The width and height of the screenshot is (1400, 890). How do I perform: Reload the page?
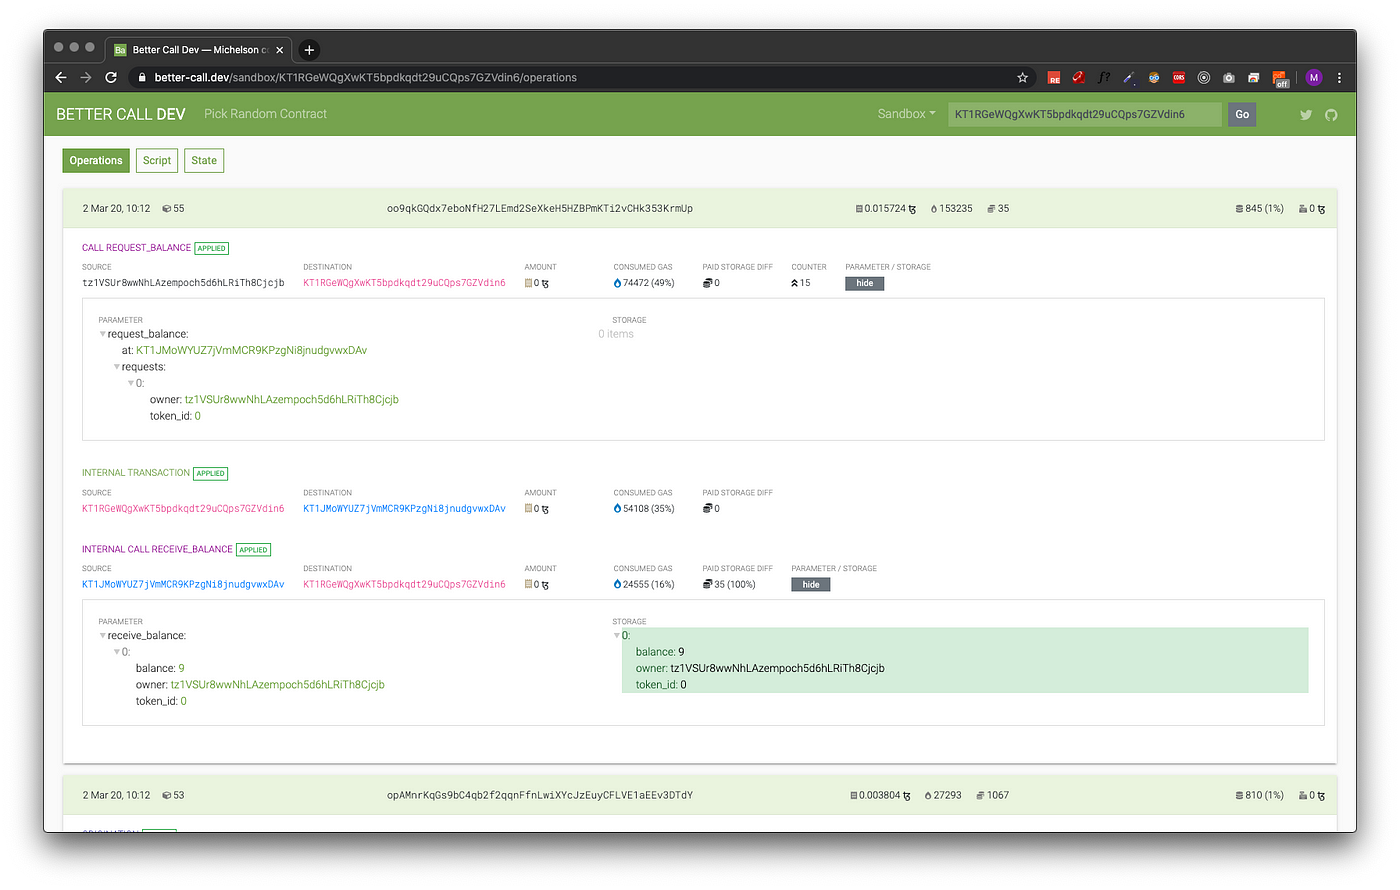pyautogui.click(x=111, y=77)
